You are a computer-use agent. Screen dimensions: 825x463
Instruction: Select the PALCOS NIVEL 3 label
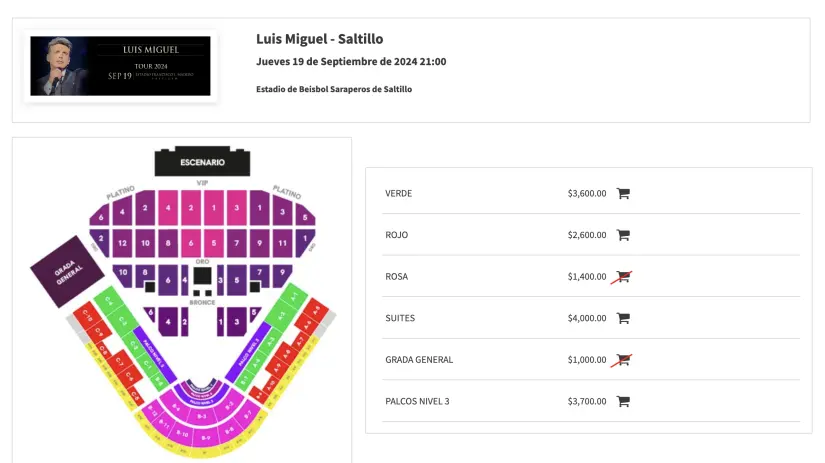pos(417,401)
